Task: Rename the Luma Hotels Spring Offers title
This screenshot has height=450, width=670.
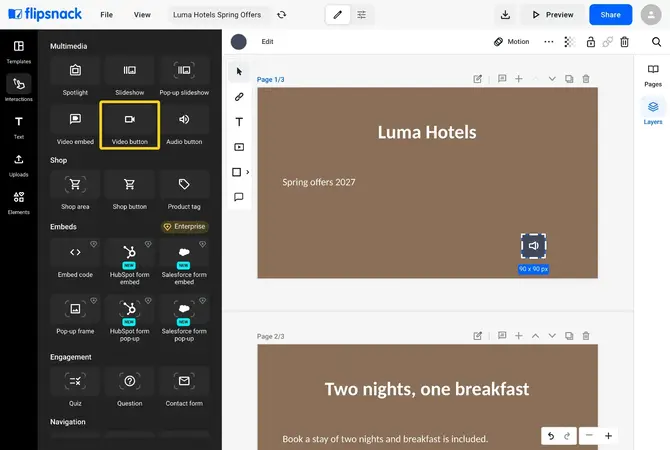Action: click(217, 15)
